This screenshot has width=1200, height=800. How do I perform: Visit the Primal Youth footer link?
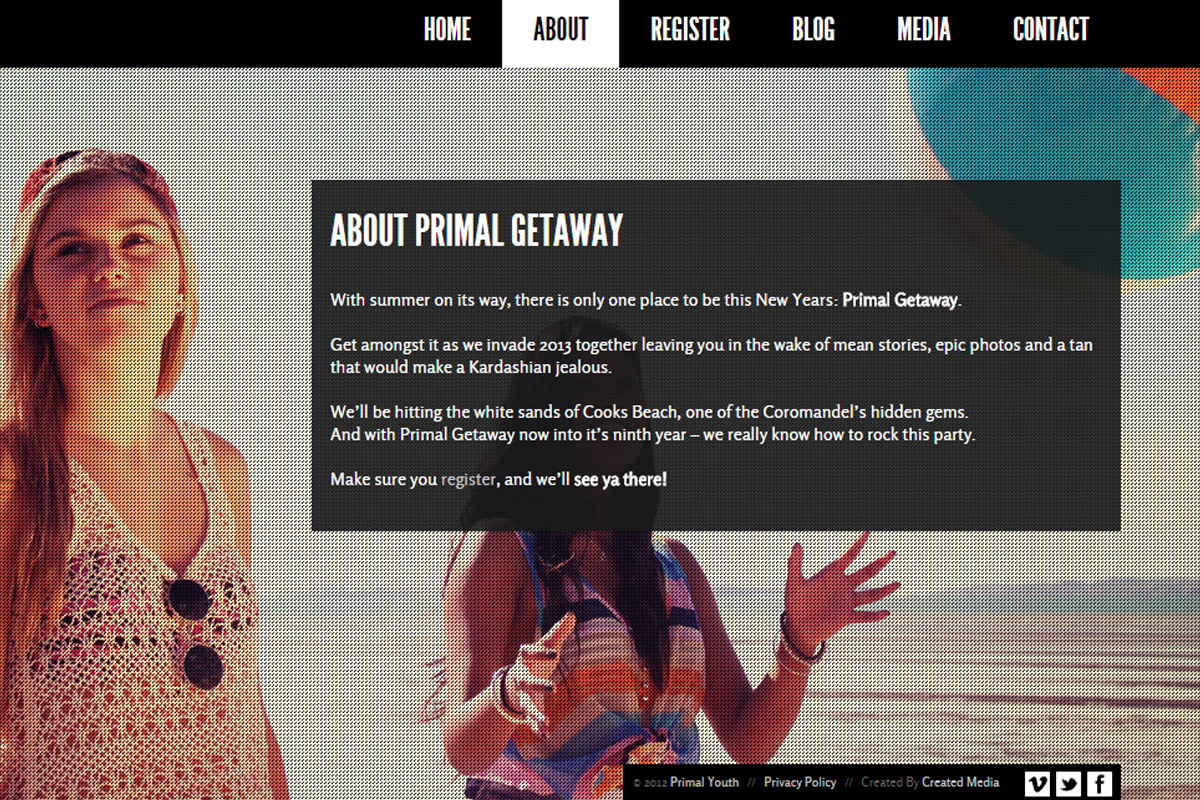(x=705, y=783)
